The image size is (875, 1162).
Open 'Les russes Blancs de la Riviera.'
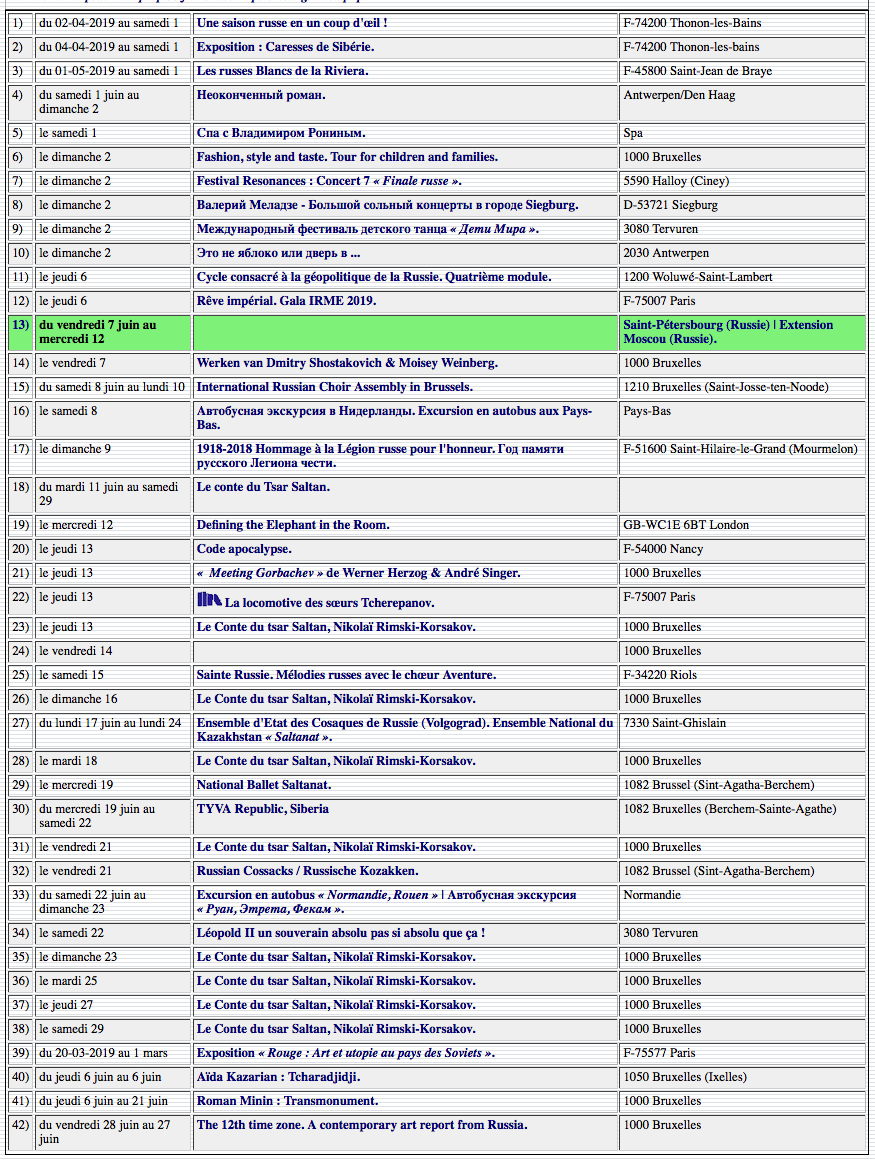point(282,71)
